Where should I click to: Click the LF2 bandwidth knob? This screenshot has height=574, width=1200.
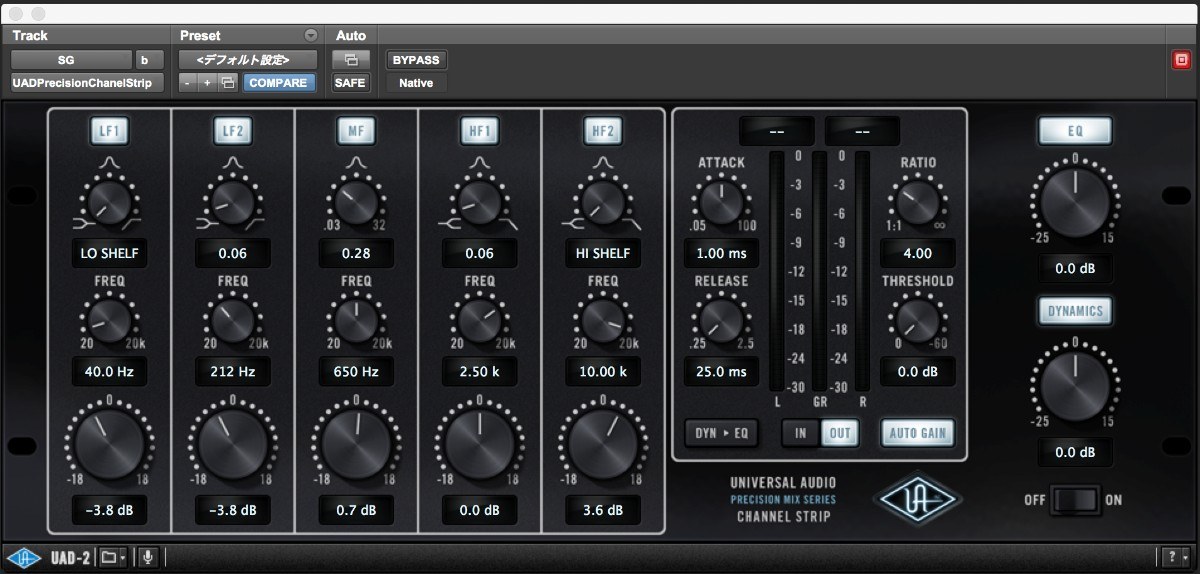click(233, 201)
